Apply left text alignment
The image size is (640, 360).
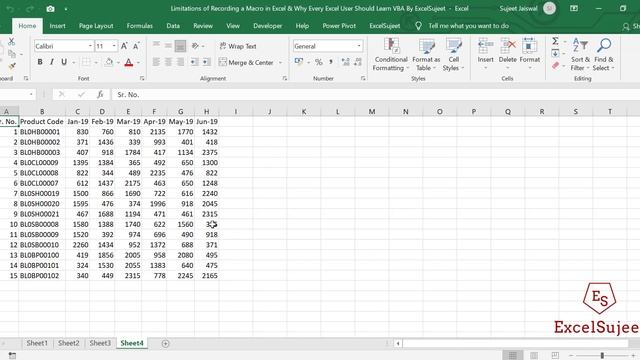156,62
